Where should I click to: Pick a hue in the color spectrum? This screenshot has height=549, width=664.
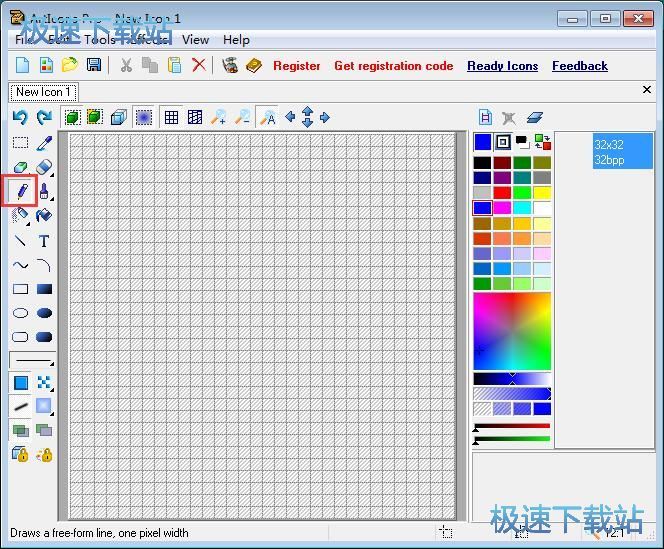pos(512,331)
